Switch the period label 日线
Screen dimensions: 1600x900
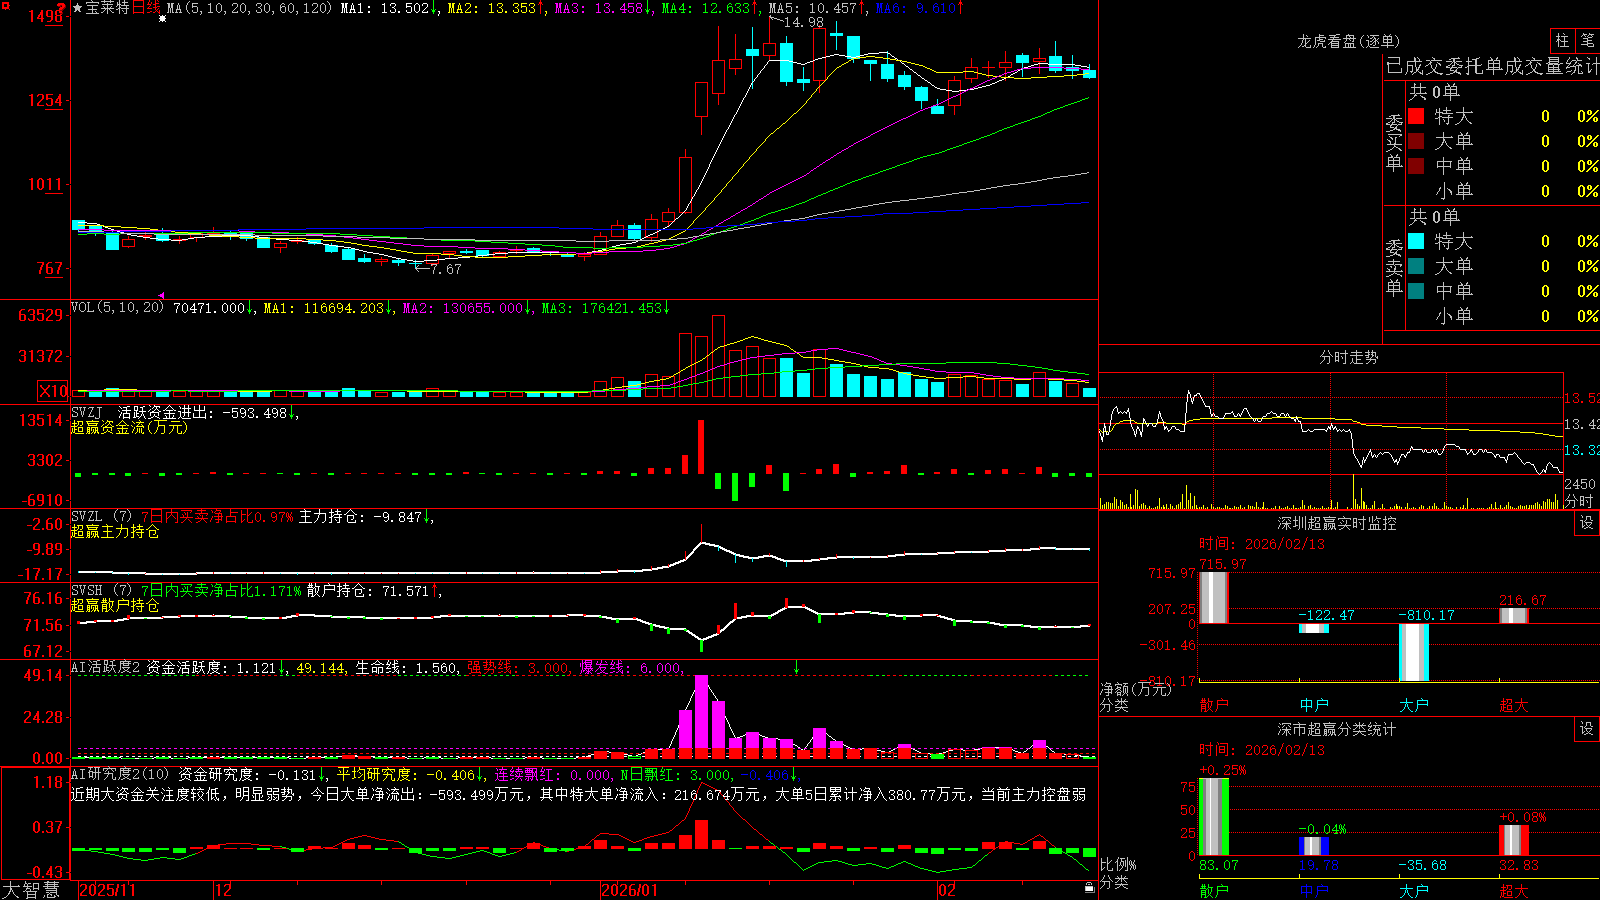146,8
